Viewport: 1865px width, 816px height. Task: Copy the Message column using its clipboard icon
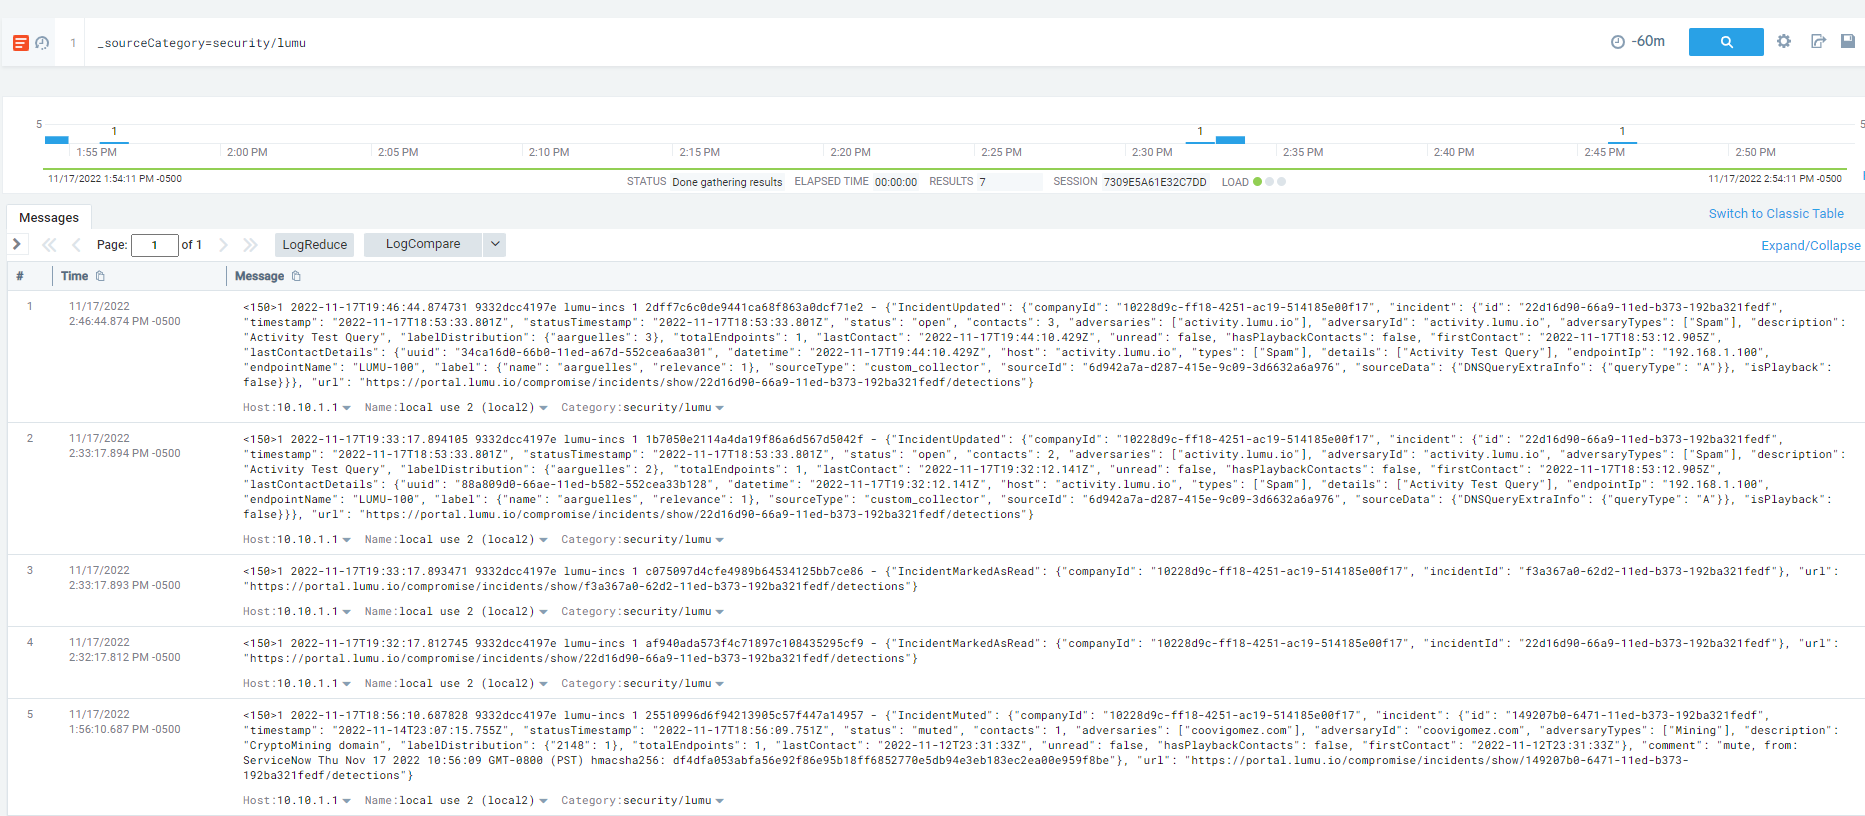[296, 277]
